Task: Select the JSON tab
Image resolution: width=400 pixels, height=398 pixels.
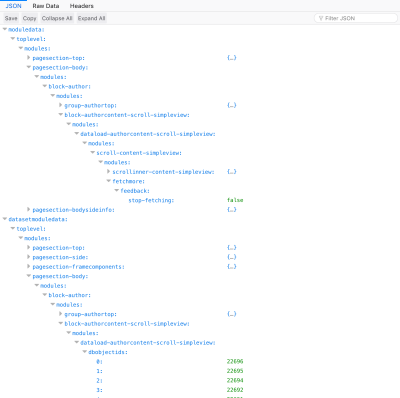Action: click(13, 6)
